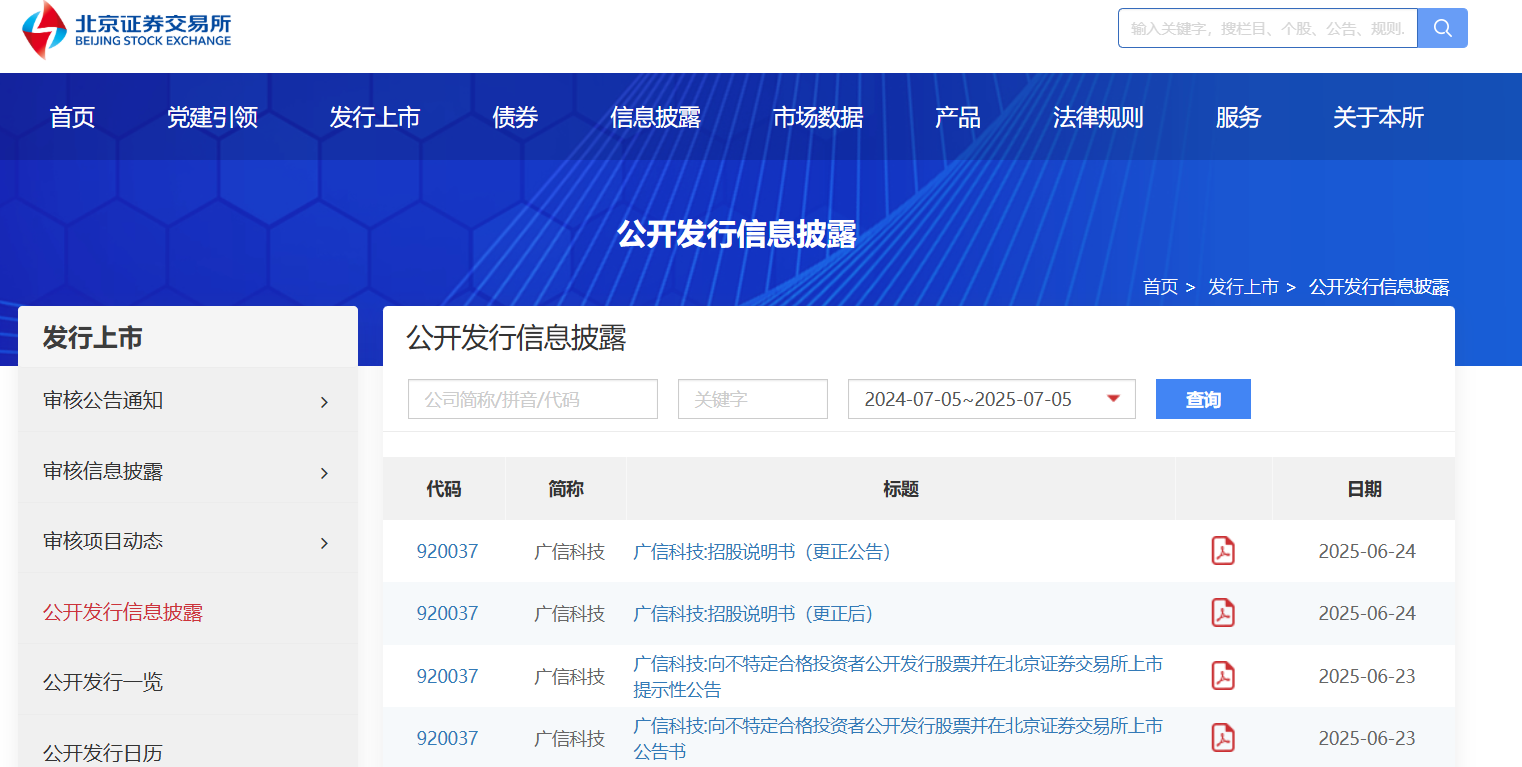Open 发行上市 navigation item
This screenshot has width=1522, height=767.
pos(375,118)
